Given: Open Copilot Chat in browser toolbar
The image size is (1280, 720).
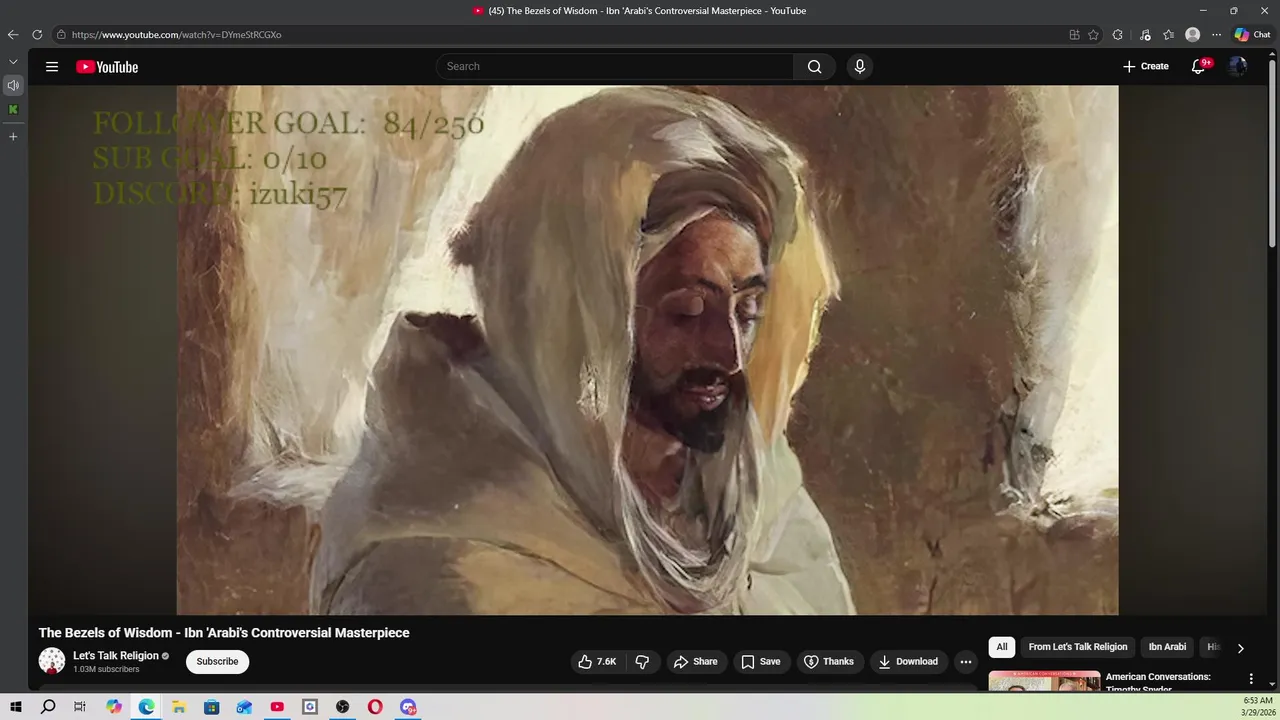Looking at the screenshot, I should [x=1252, y=34].
